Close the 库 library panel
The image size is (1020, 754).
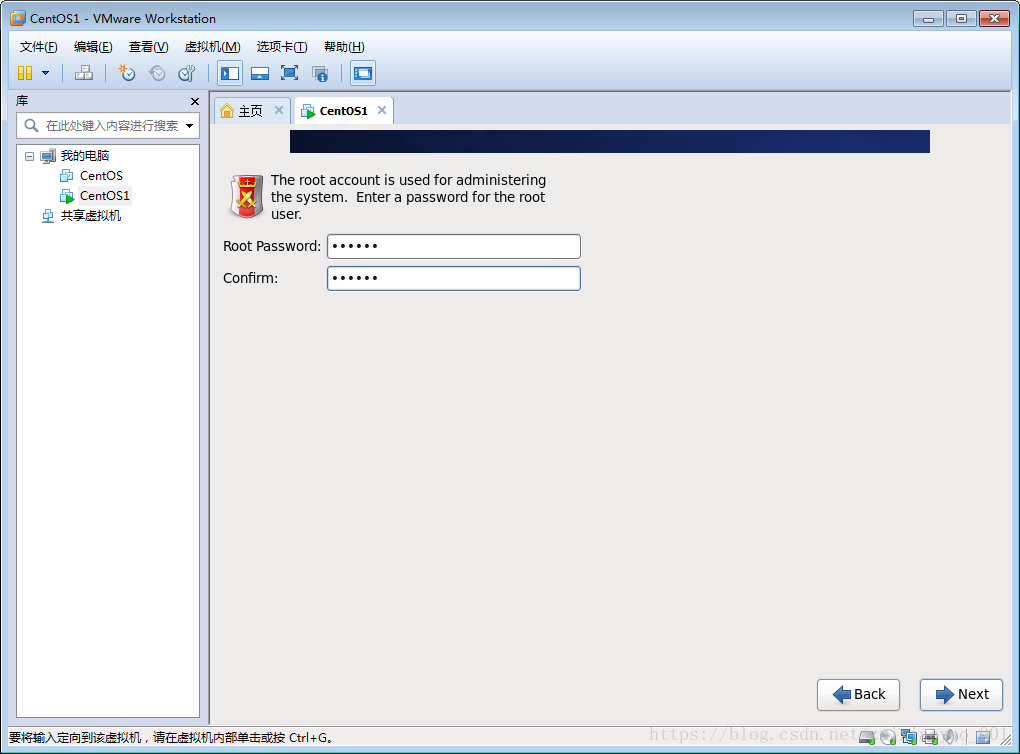(195, 101)
